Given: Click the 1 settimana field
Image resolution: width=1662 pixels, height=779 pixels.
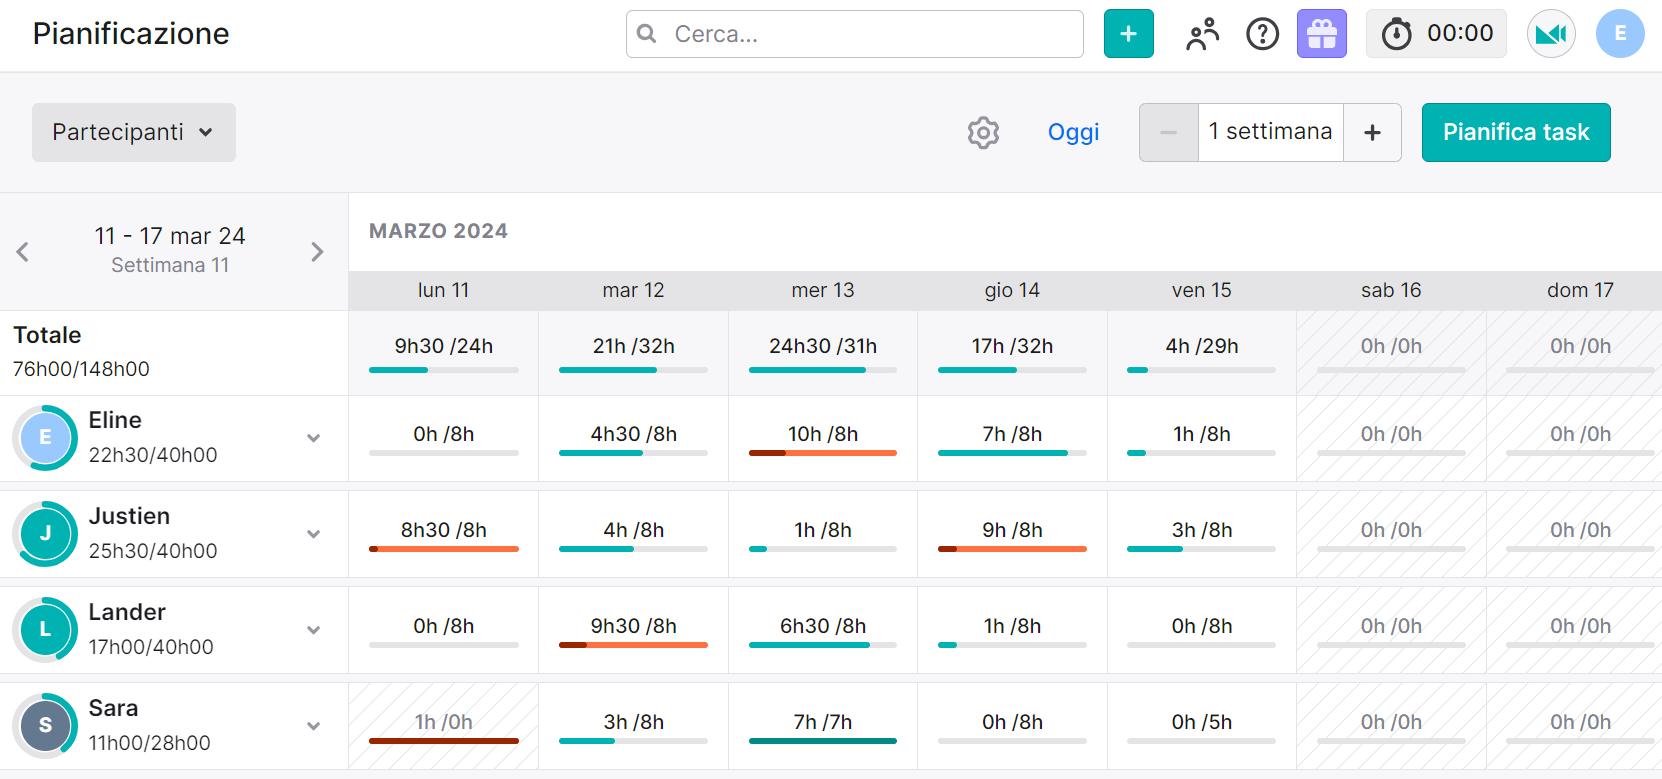Looking at the screenshot, I should pyautogui.click(x=1270, y=132).
